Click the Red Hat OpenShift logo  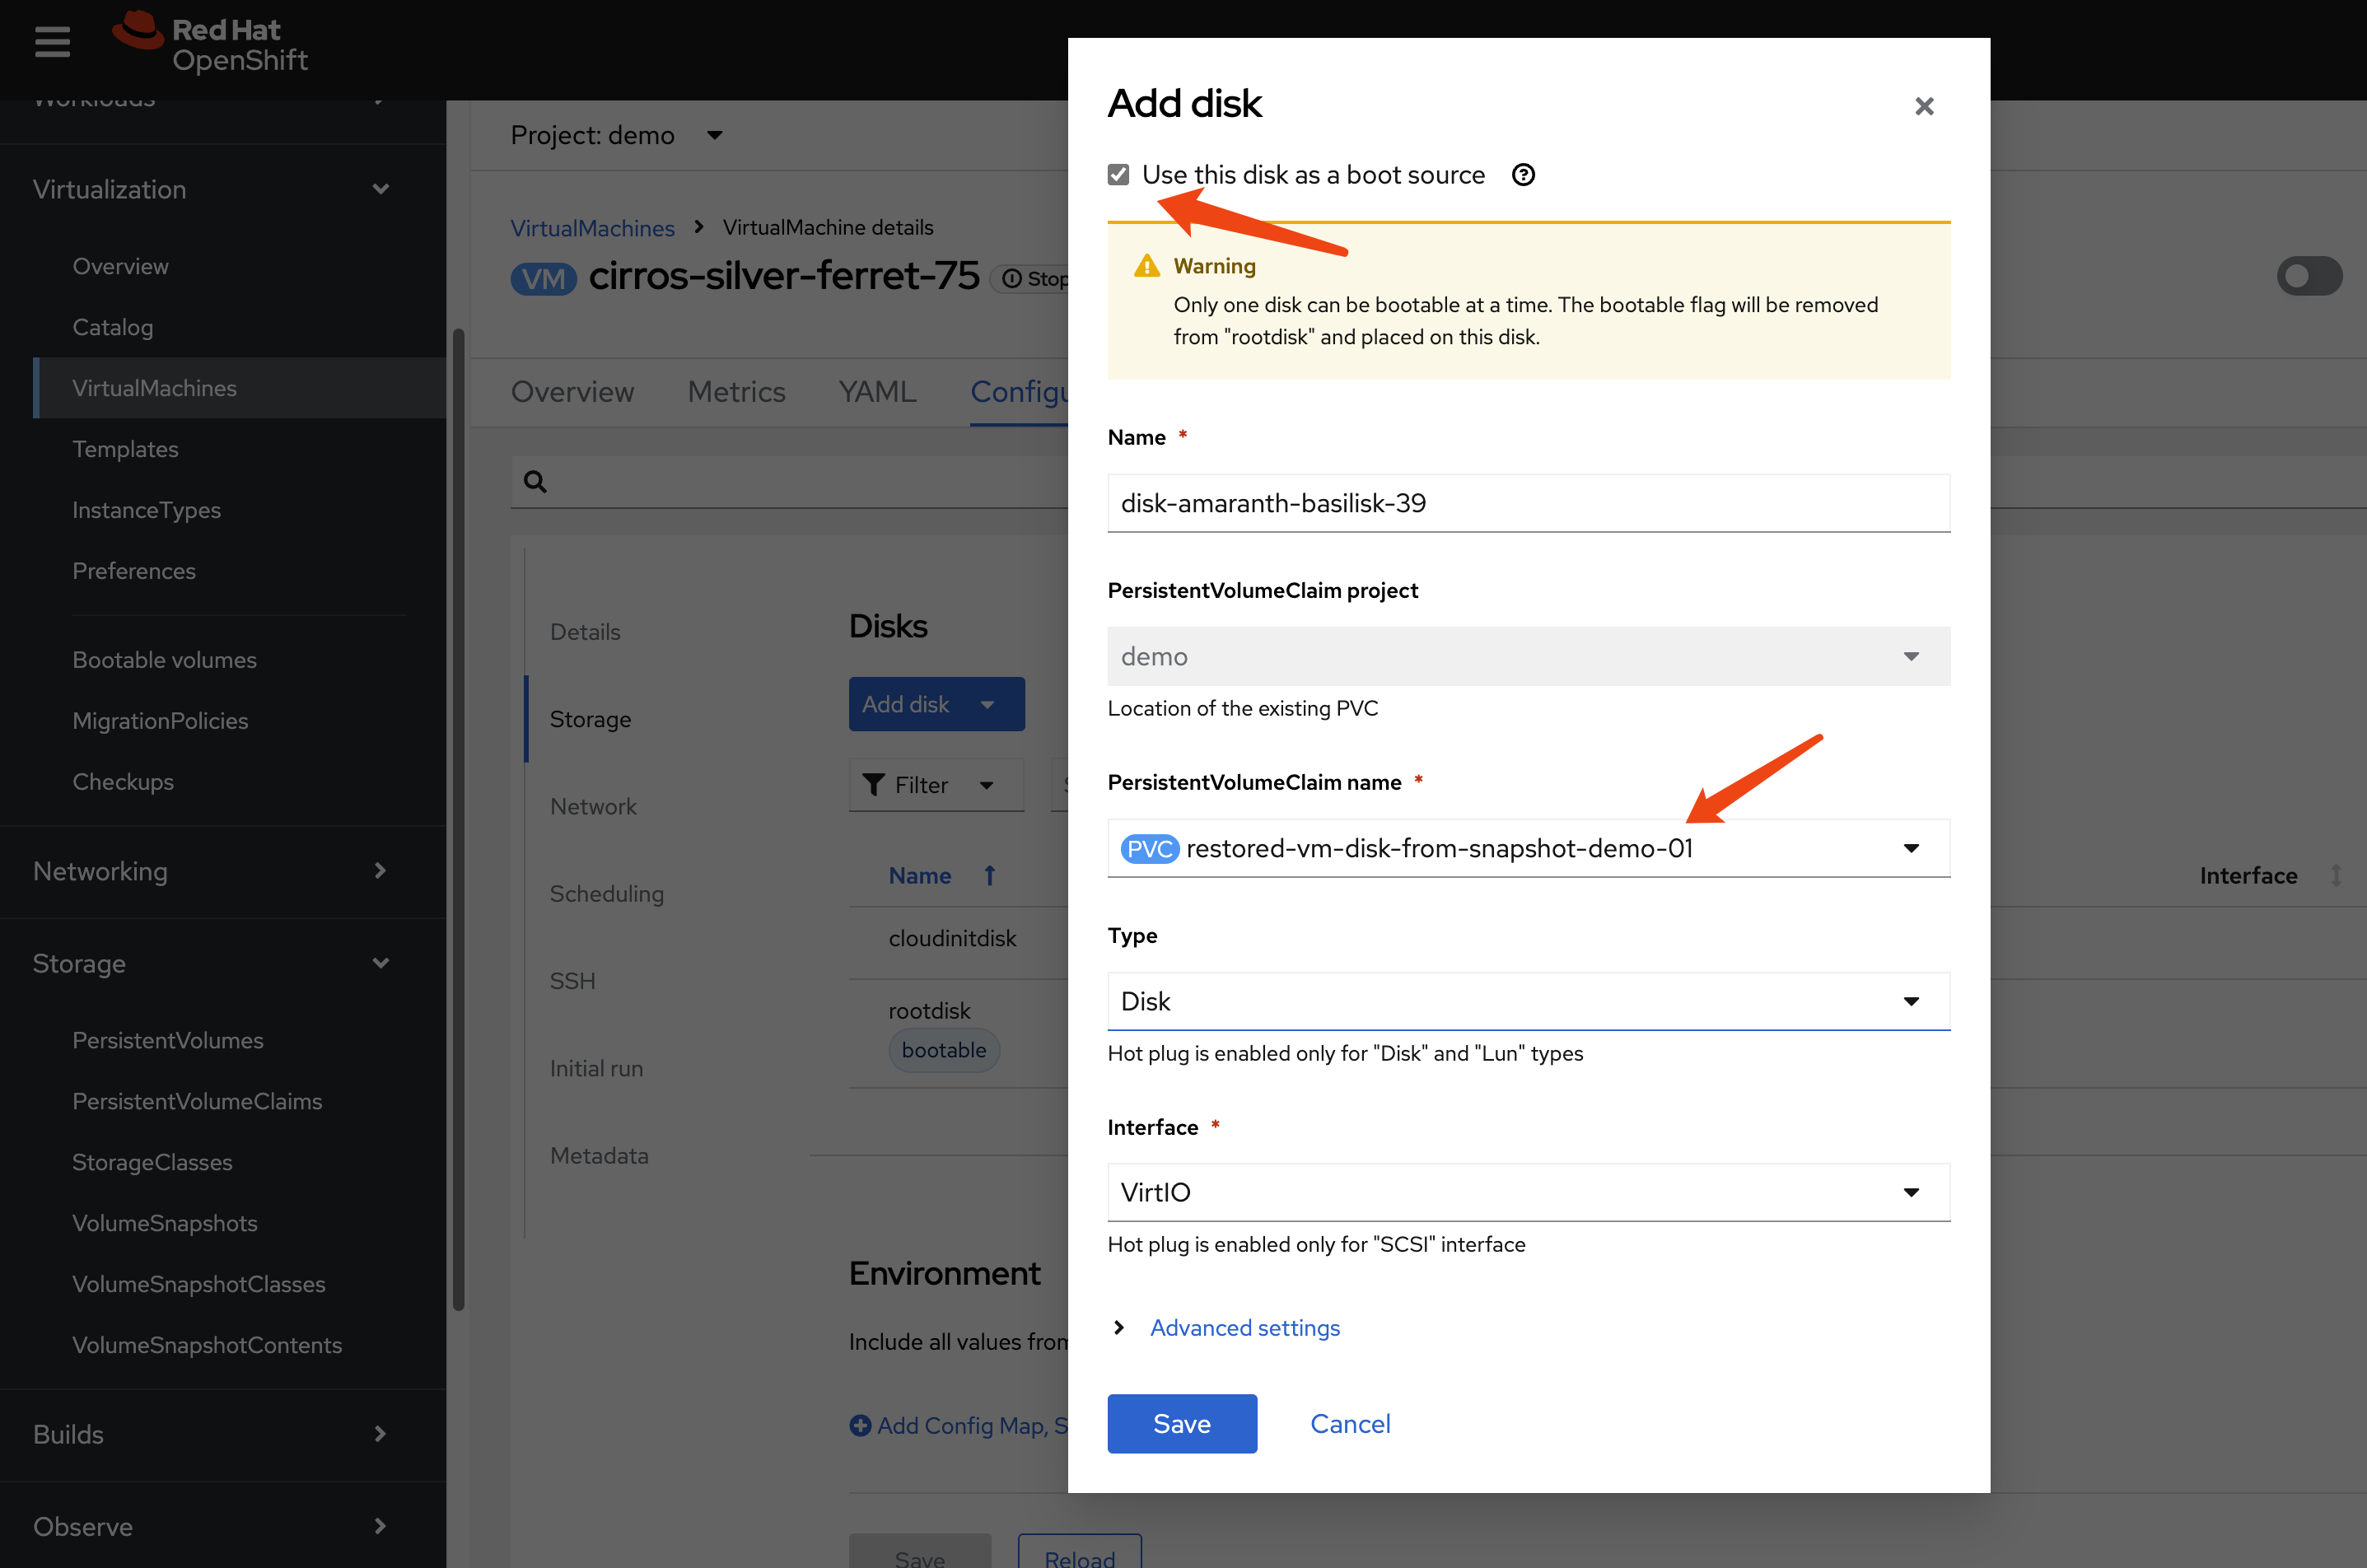(x=210, y=44)
